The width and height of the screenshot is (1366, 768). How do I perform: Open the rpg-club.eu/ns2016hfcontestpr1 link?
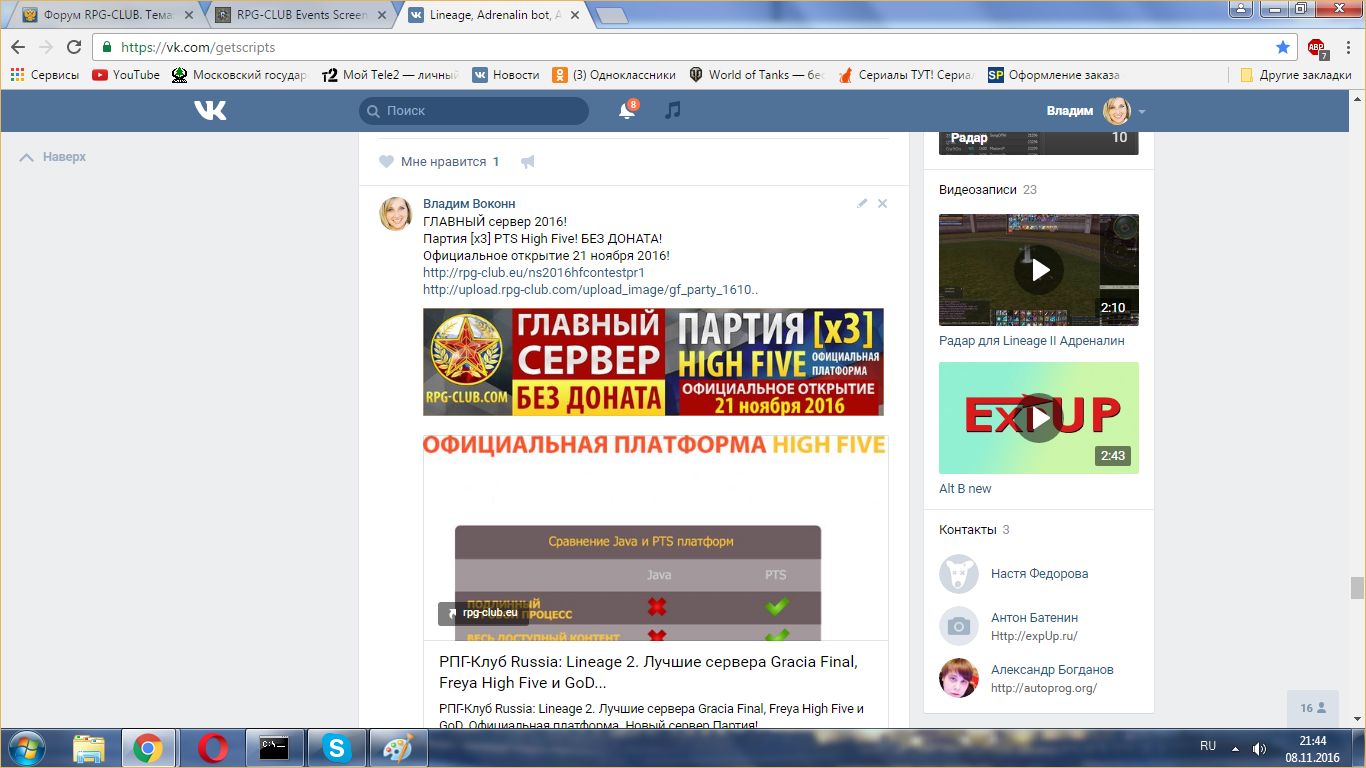click(x=533, y=272)
